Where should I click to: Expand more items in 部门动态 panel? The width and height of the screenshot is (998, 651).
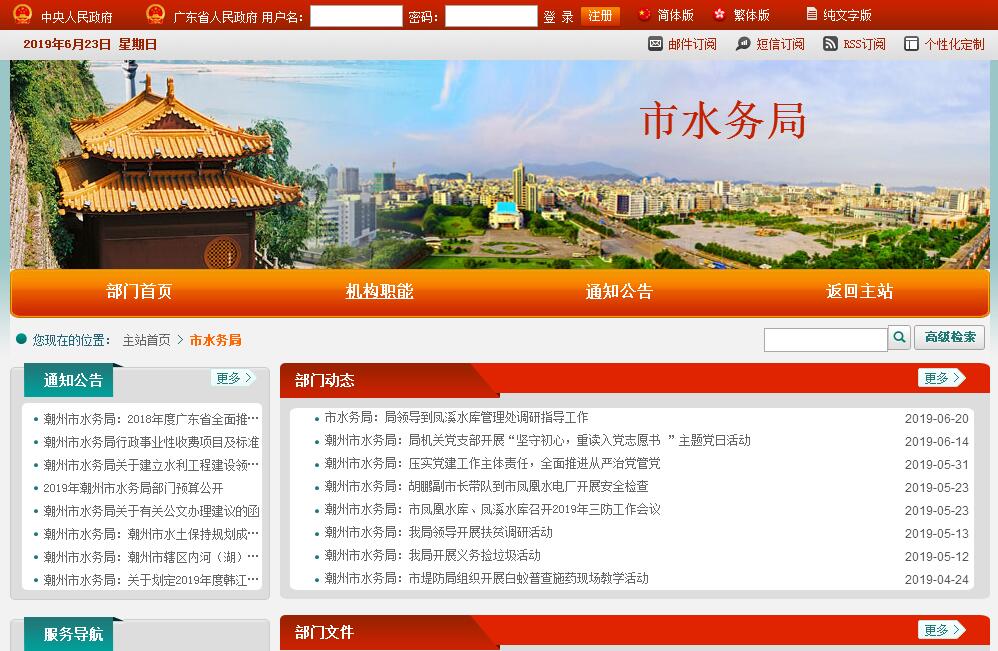click(x=942, y=378)
